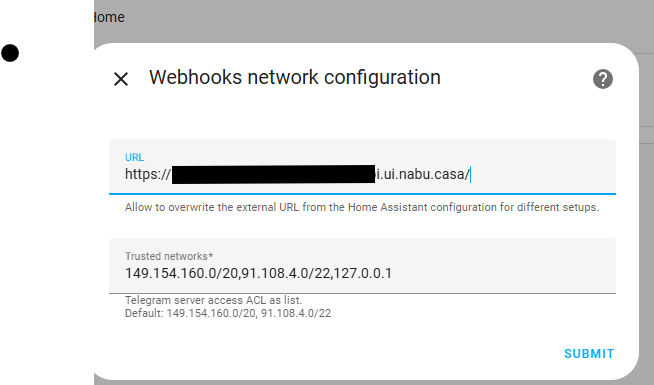Focus the Trusted networks input field
Image resolution: width=654 pixels, height=385 pixels.
[362, 266]
